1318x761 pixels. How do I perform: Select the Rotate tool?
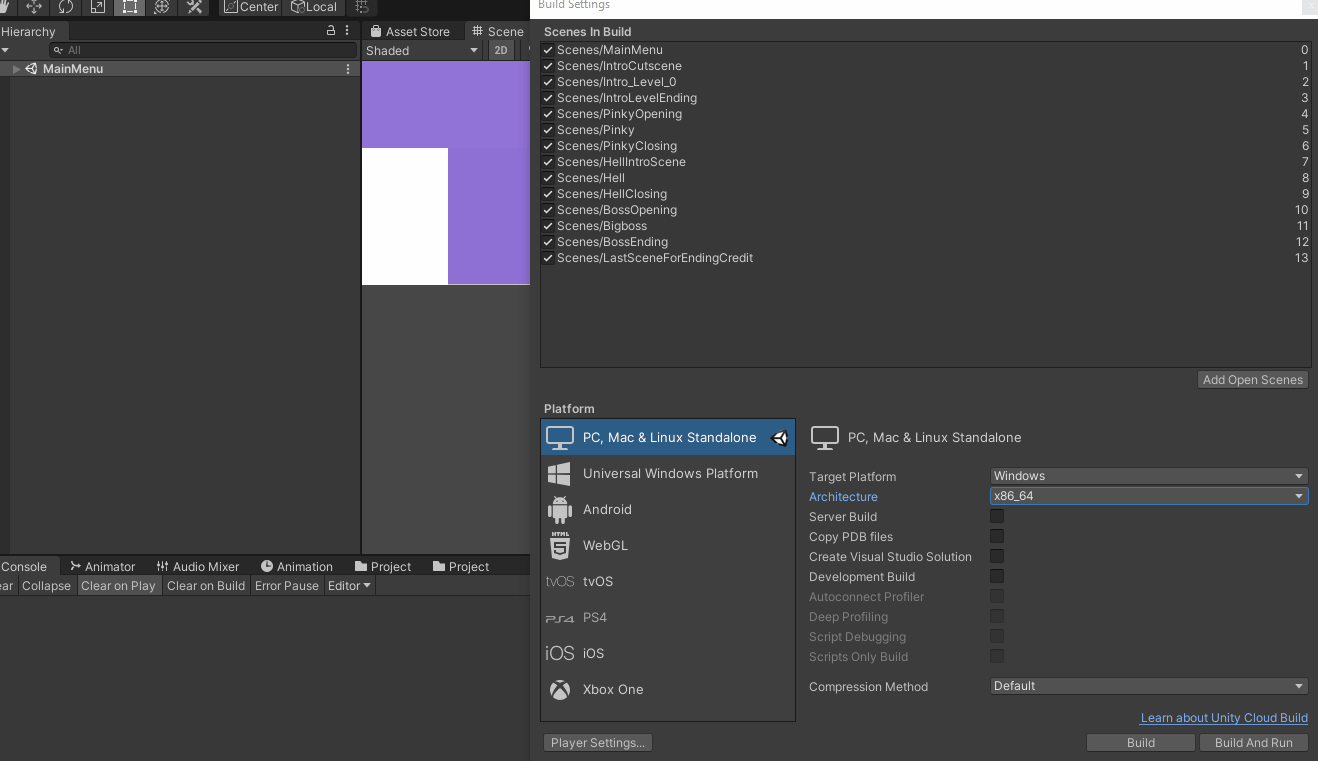tap(66, 7)
